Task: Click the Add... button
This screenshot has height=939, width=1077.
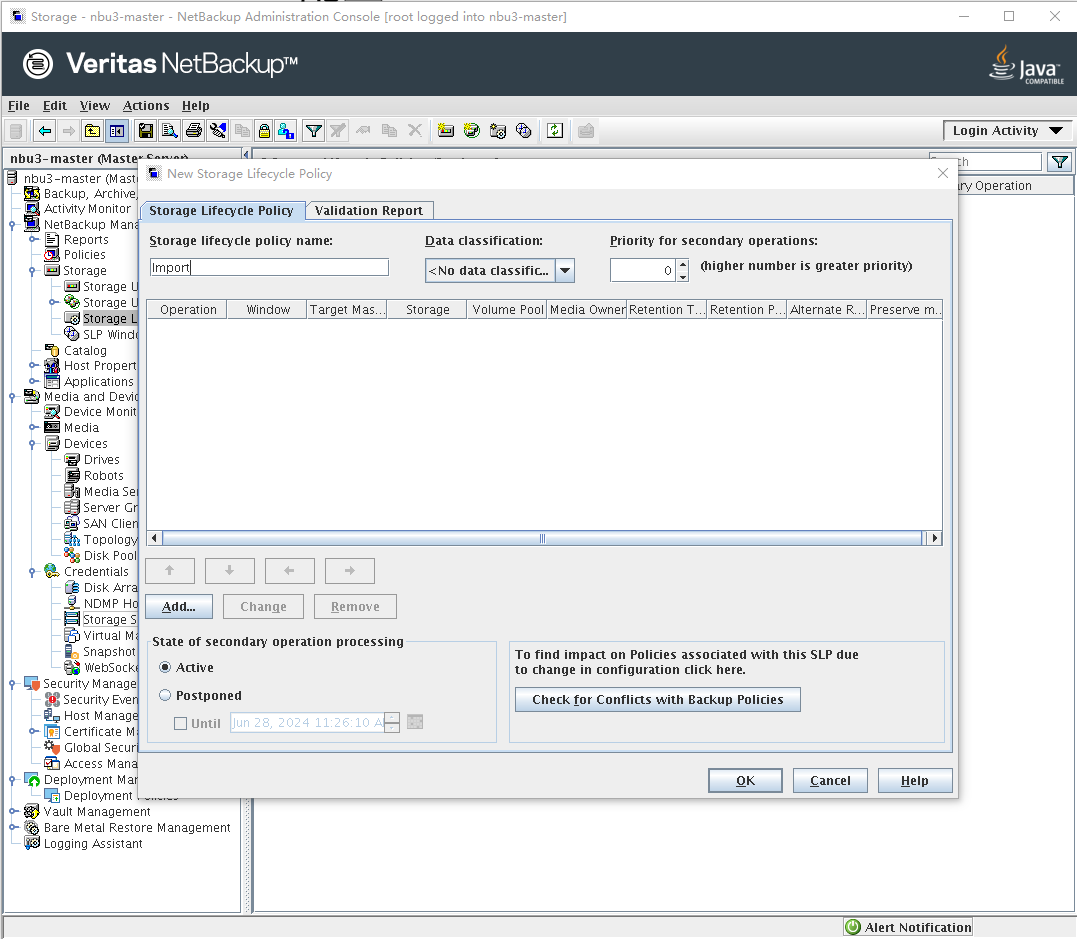Action: click(x=178, y=607)
